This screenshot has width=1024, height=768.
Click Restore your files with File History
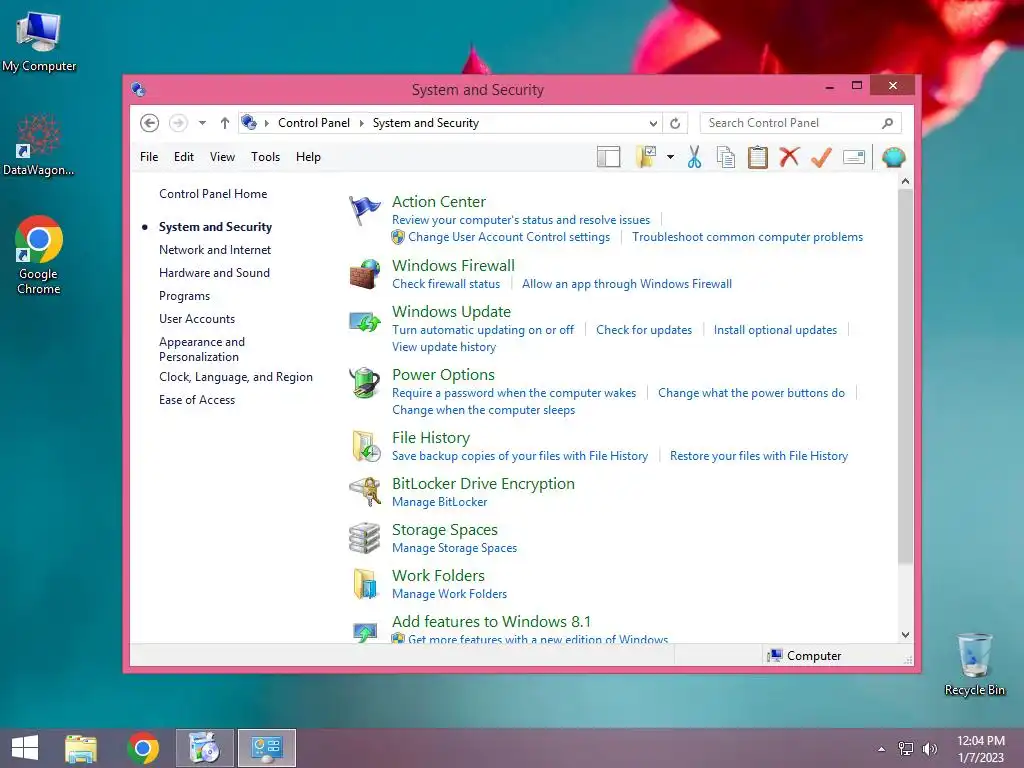pos(759,456)
